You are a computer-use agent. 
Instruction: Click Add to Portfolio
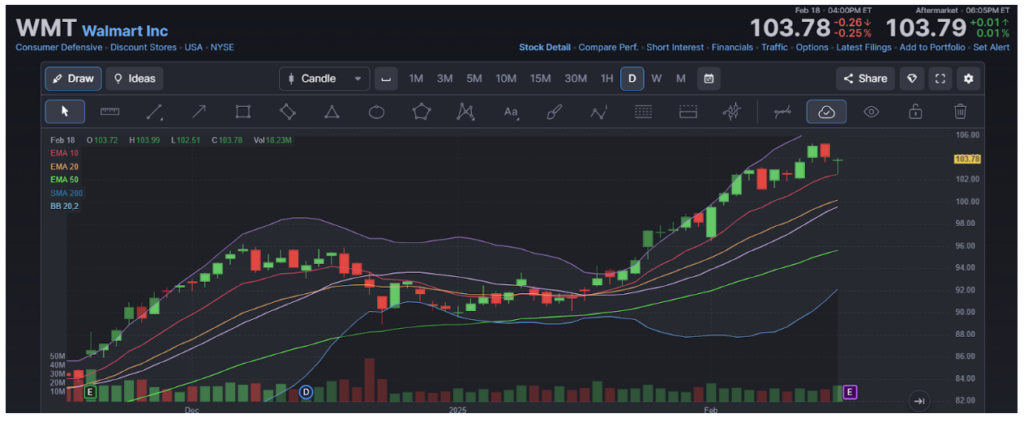pos(933,48)
